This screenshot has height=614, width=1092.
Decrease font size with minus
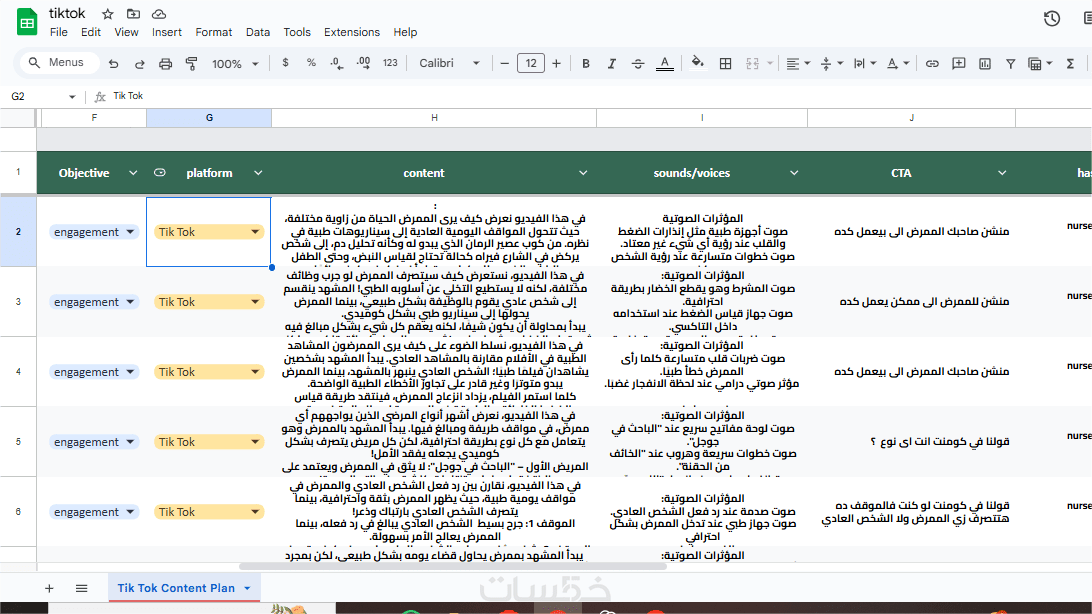pyautogui.click(x=505, y=63)
